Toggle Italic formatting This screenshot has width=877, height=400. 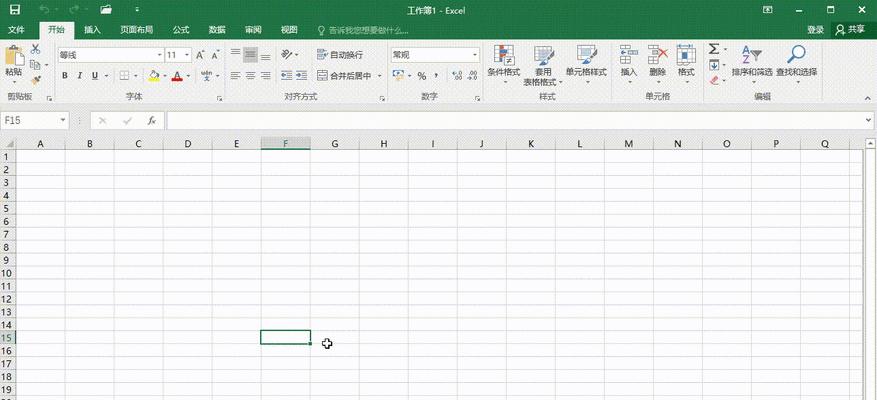(x=79, y=76)
